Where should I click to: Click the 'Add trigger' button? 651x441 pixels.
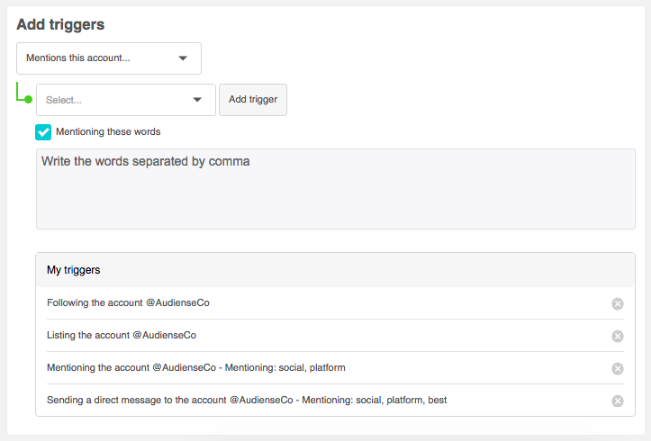tap(253, 100)
